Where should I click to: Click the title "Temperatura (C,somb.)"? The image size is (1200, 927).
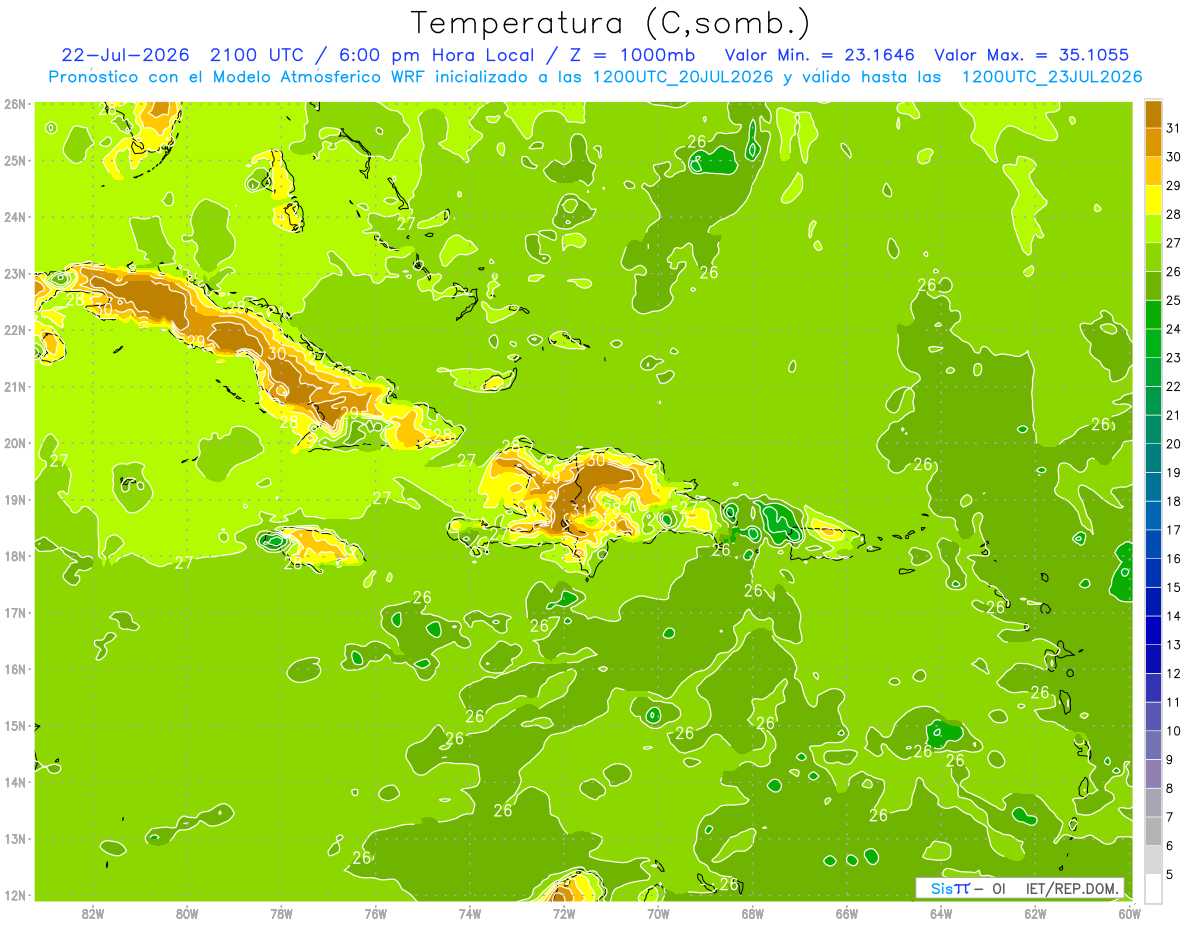tap(610, 24)
